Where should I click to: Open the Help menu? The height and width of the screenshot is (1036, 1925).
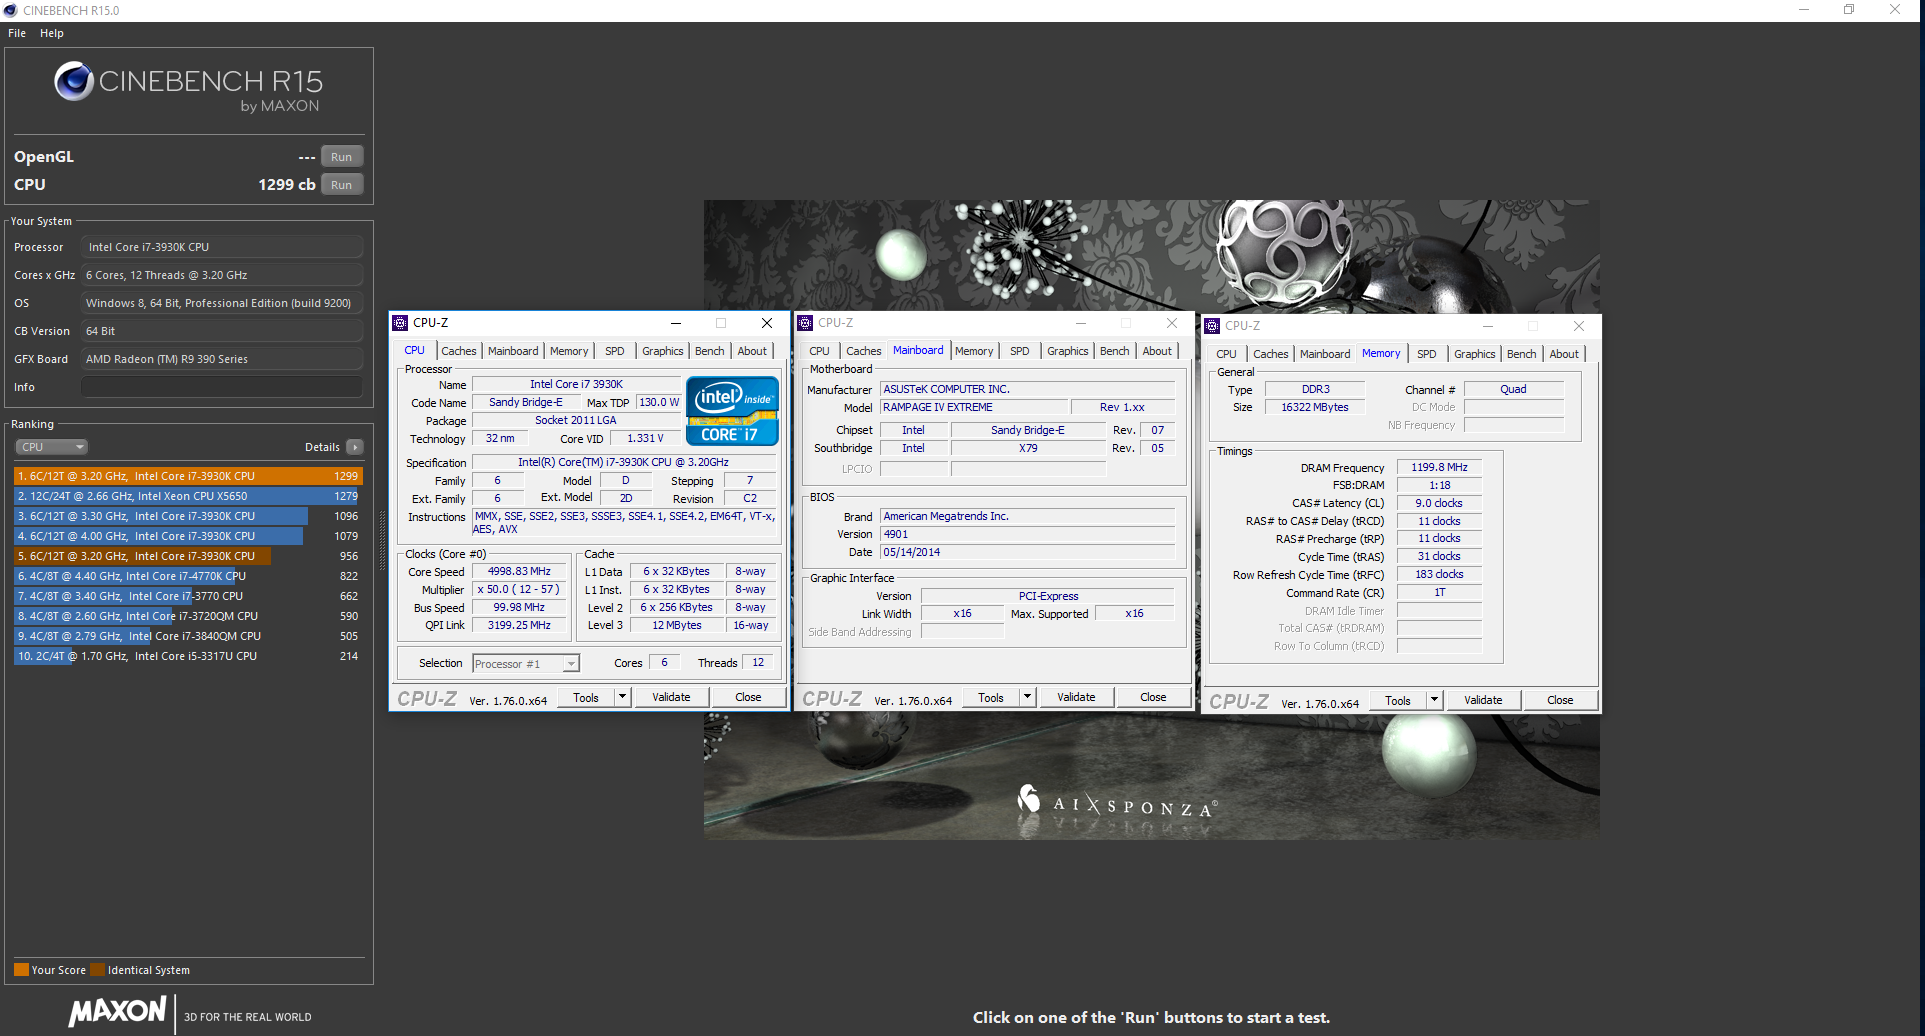(52, 33)
